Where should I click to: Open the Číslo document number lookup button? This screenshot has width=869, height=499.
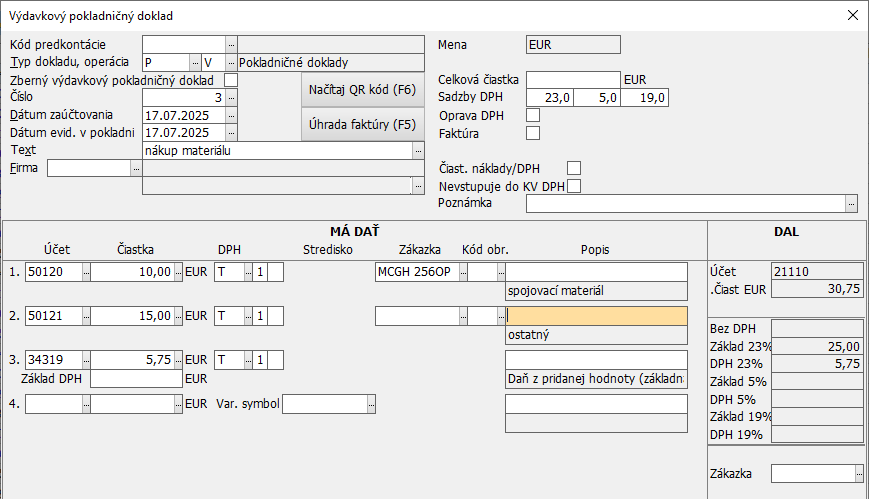click(231, 98)
